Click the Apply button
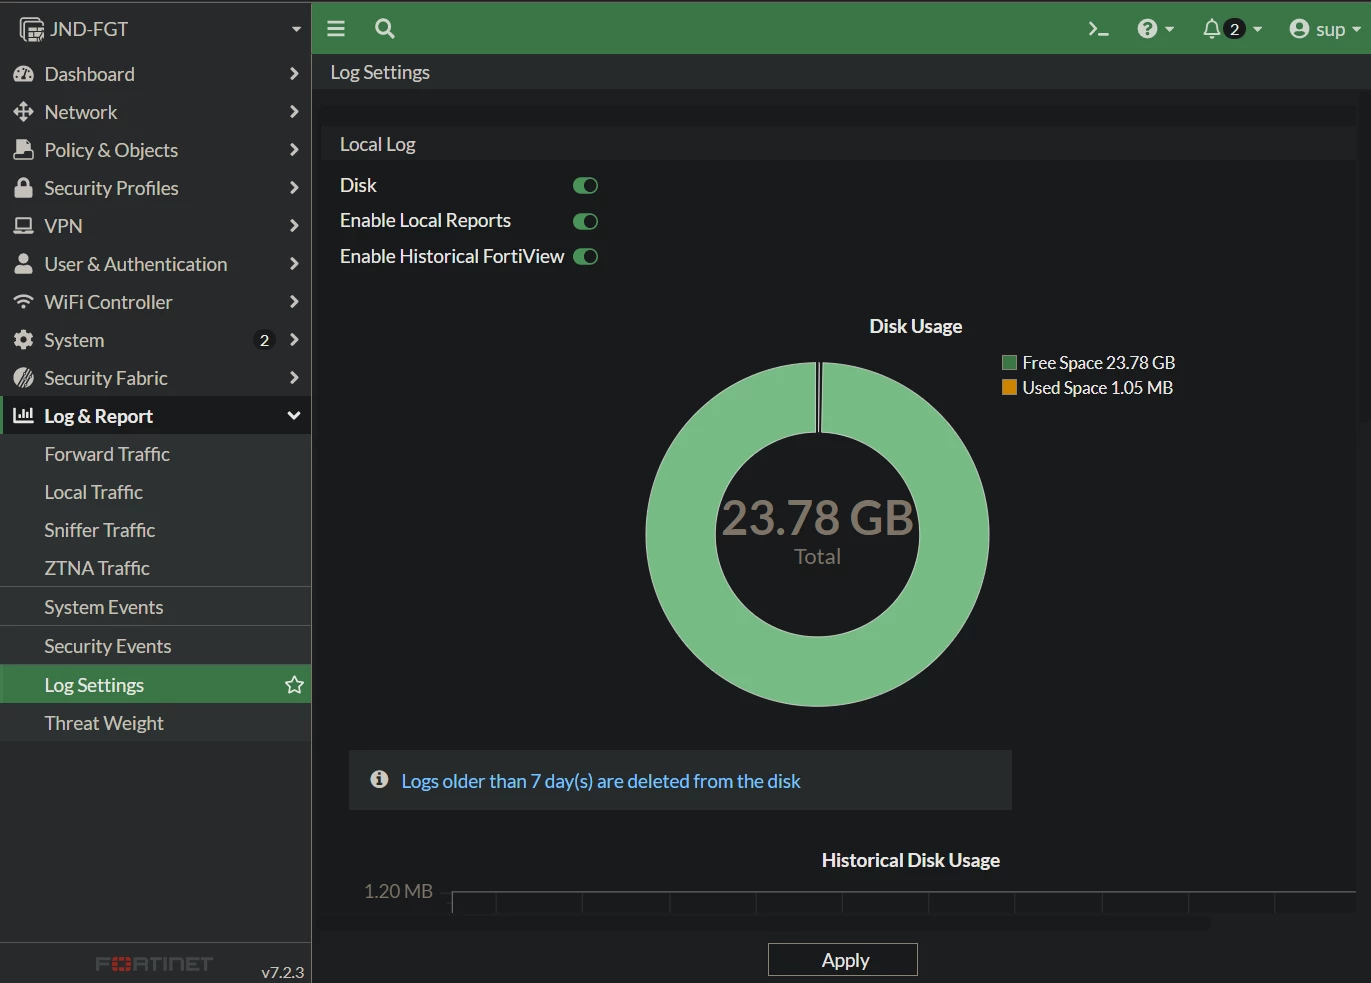The image size is (1371, 983). (x=843, y=960)
